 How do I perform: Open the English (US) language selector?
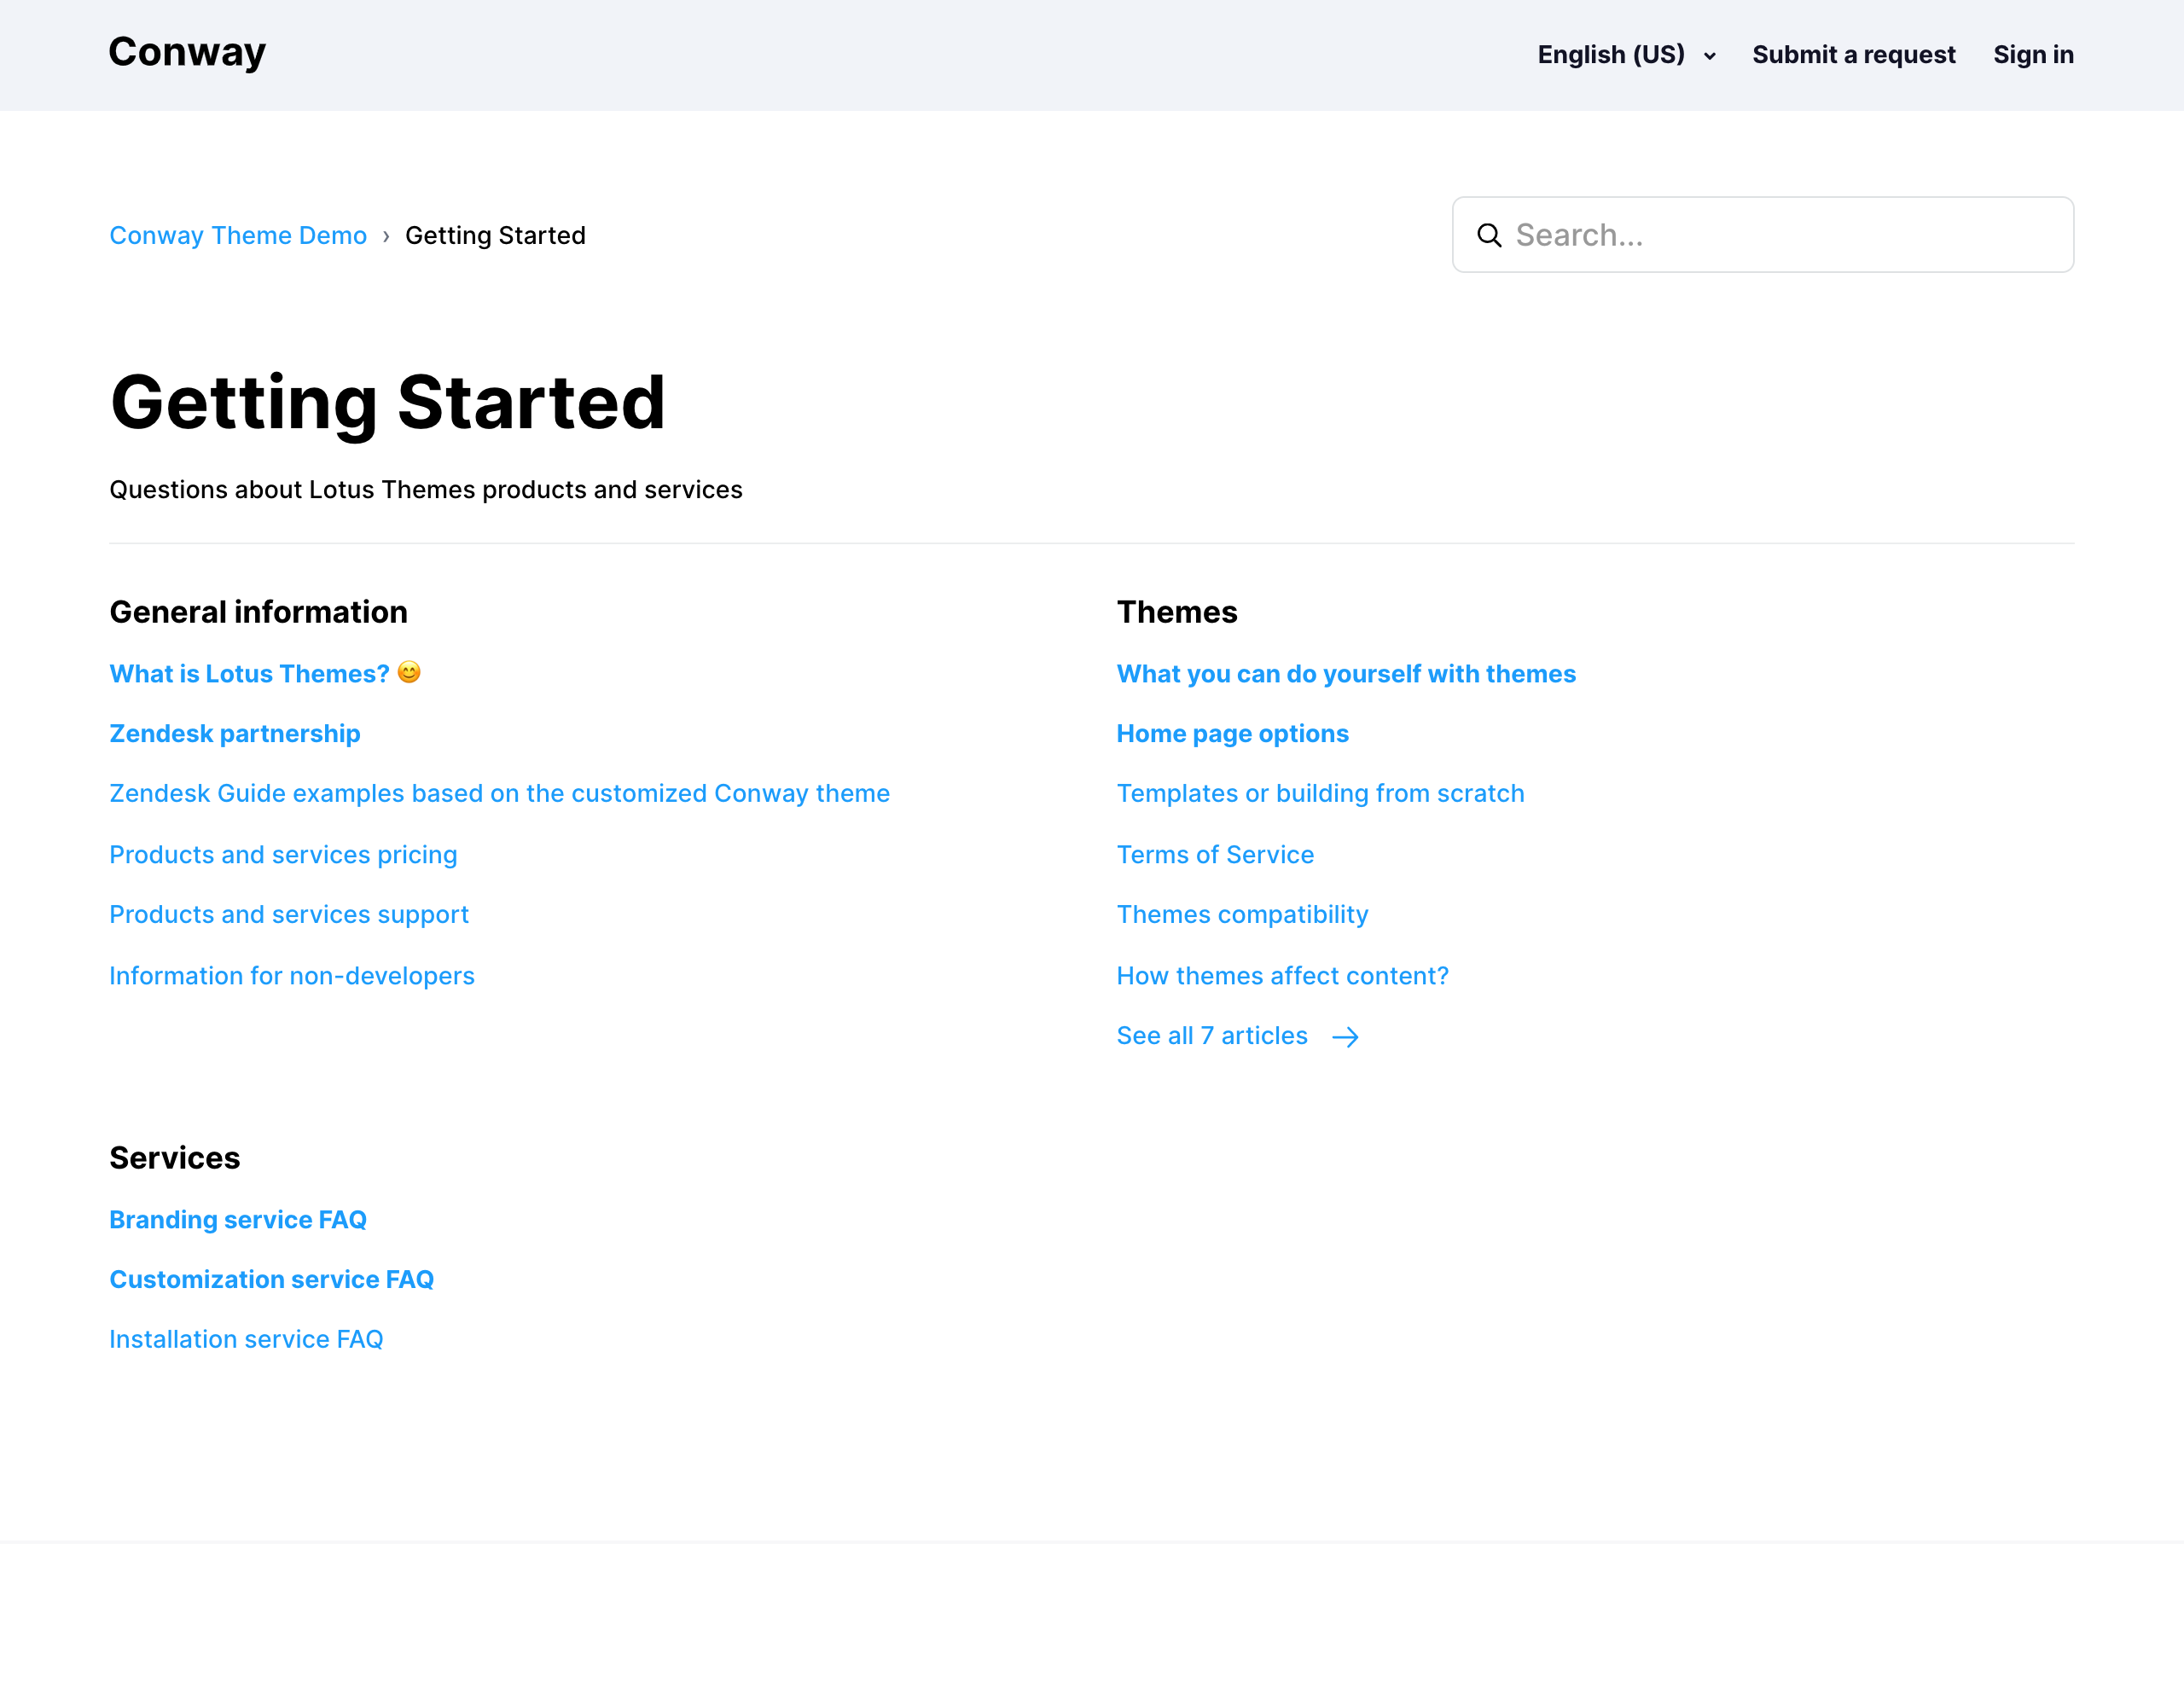click(x=1611, y=55)
